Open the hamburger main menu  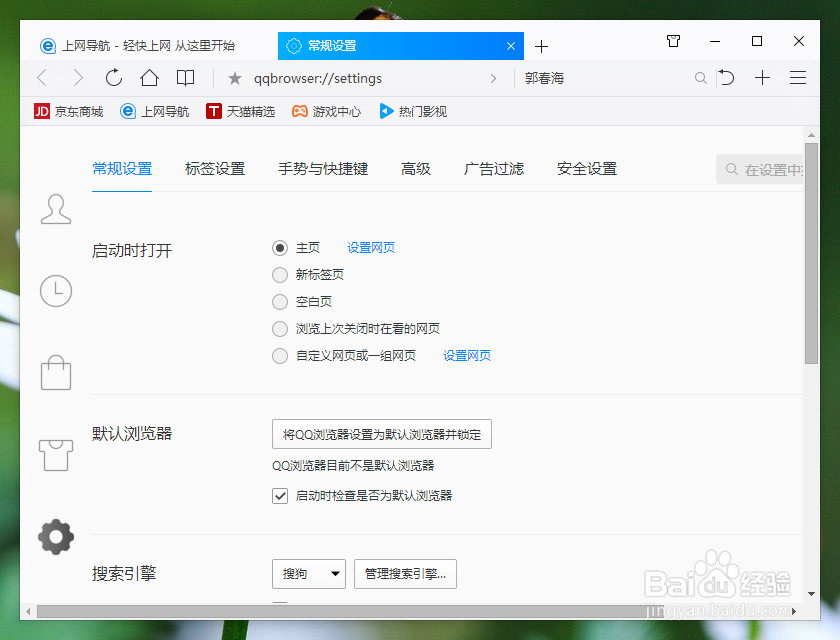[798, 78]
